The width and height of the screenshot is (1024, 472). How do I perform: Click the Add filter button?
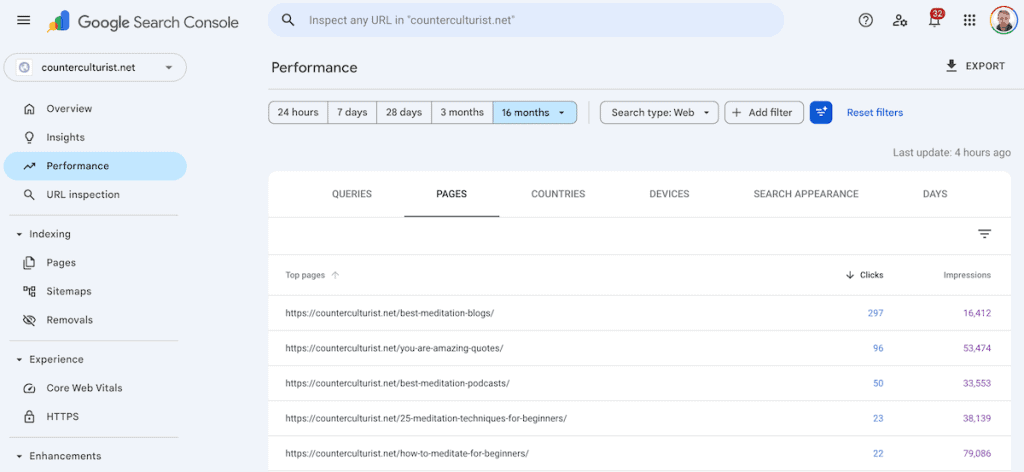[x=764, y=112]
